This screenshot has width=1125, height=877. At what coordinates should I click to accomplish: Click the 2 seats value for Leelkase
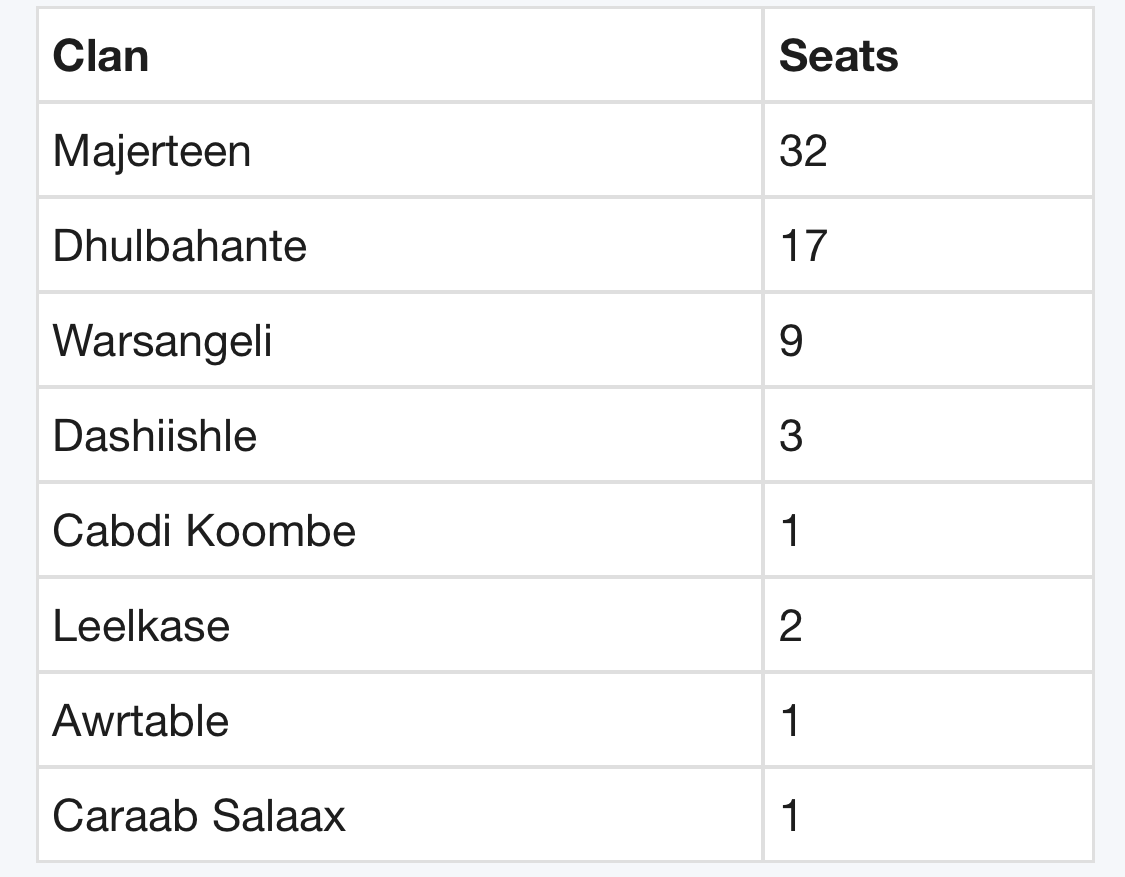point(791,626)
